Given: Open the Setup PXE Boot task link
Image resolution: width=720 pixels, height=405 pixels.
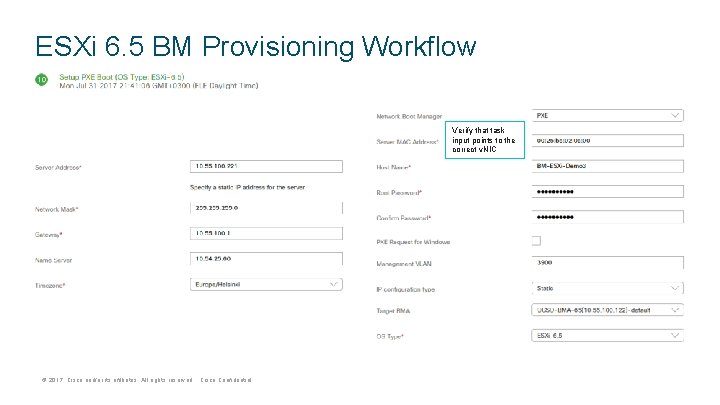Looking at the screenshot, I should (x=122, y=77).
